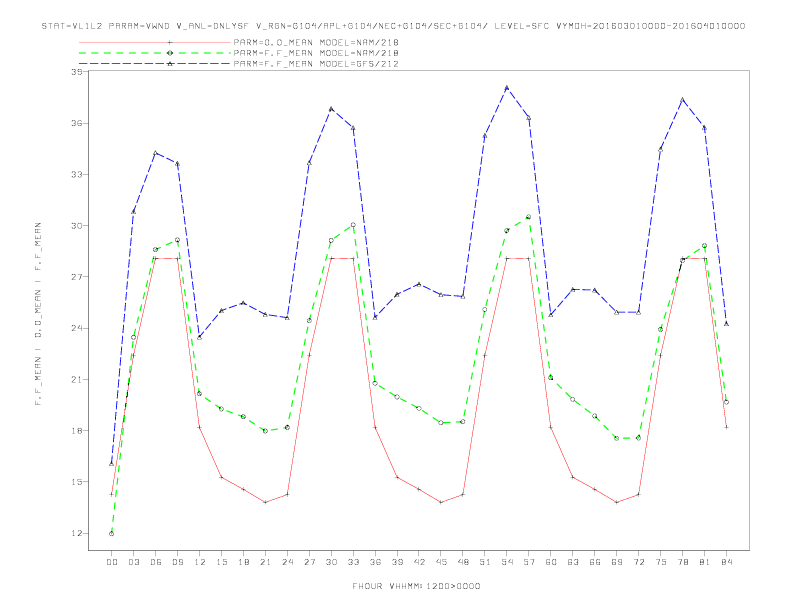Click the blue GFS triangle marker at hour 30

pyautogui.click(x=331, y=109)
